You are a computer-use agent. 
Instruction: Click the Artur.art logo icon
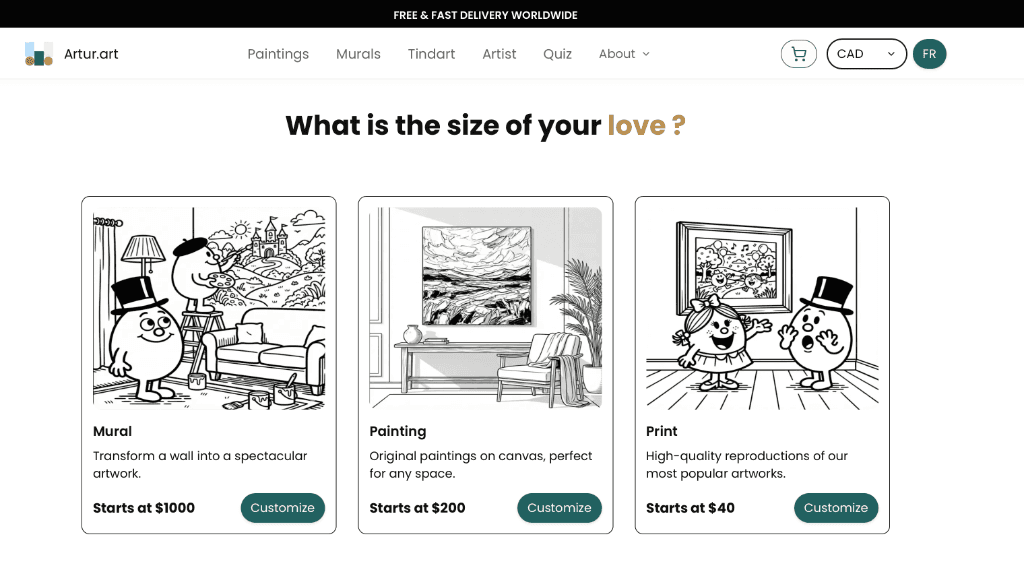pyautogui.click(x=39, y=54)
